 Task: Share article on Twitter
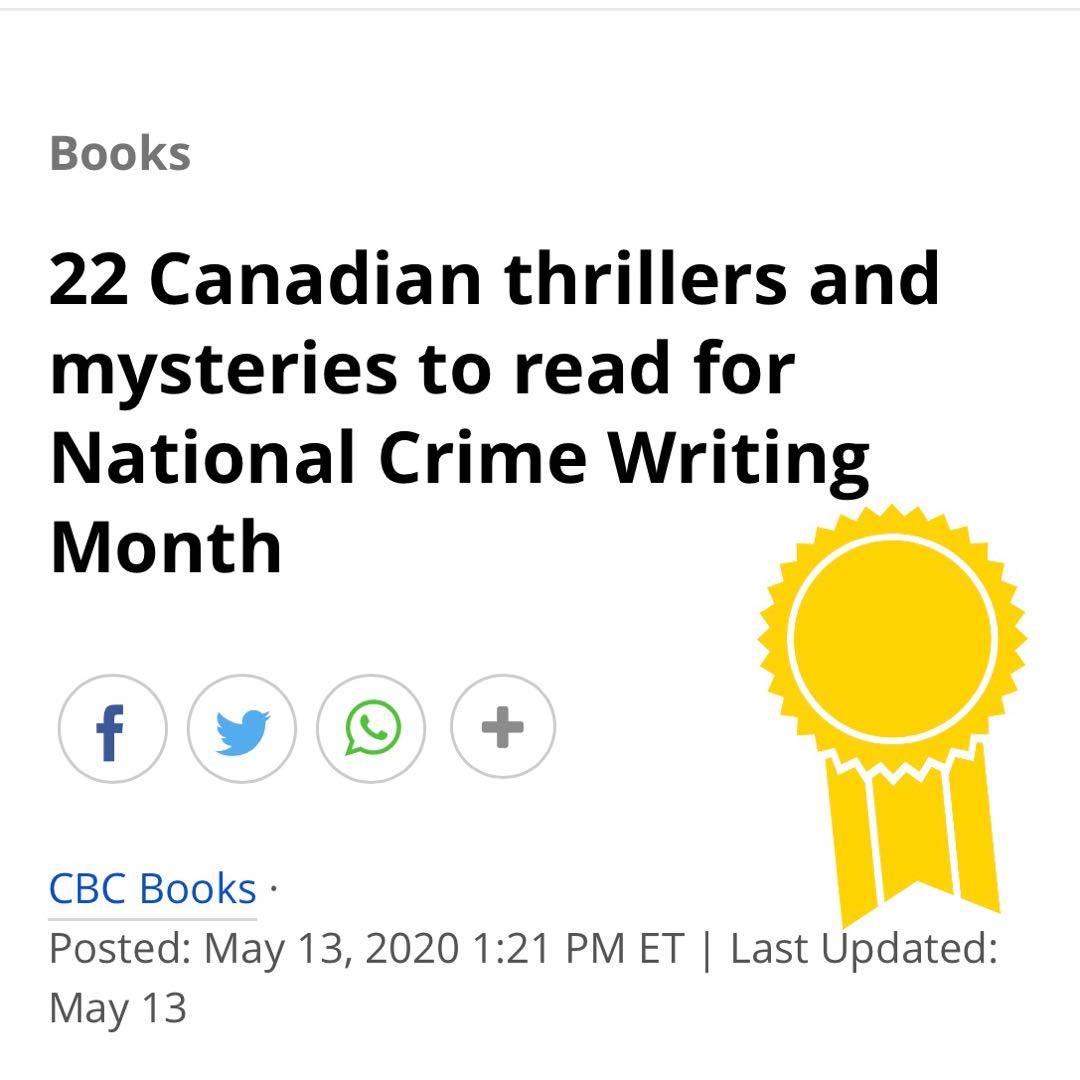(x=242, y=728)
